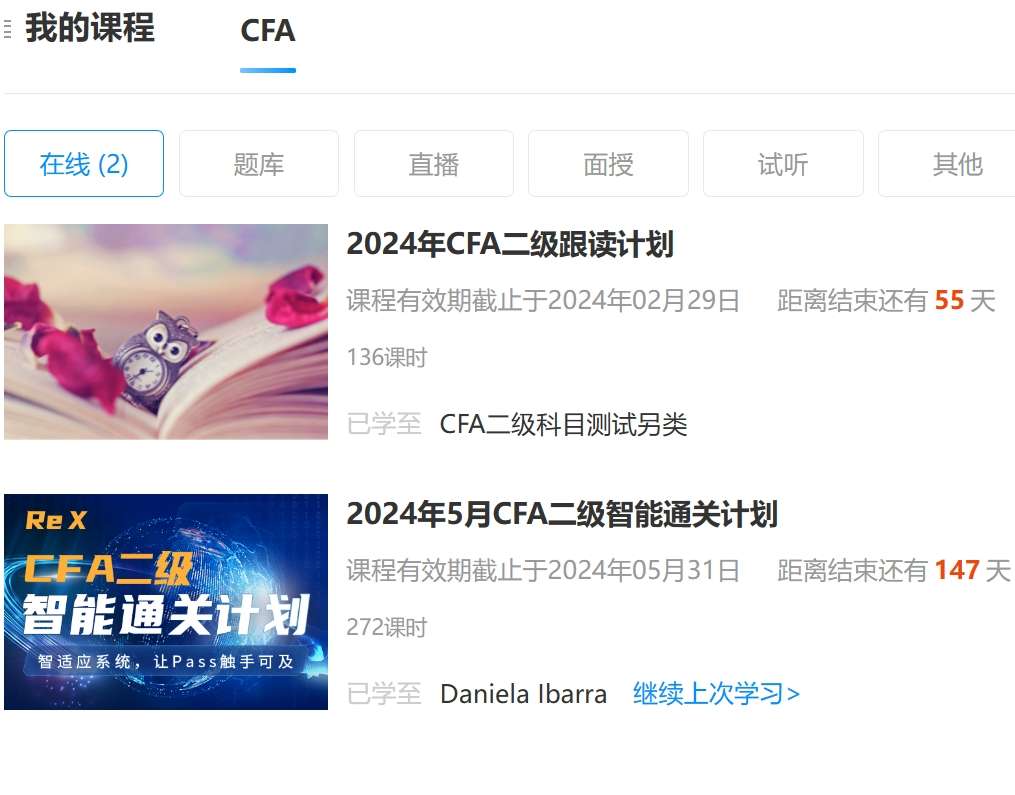Click the 272课时 lesson count
The height and width of the screenshot is (795, 1015).
tap(386, 627)
